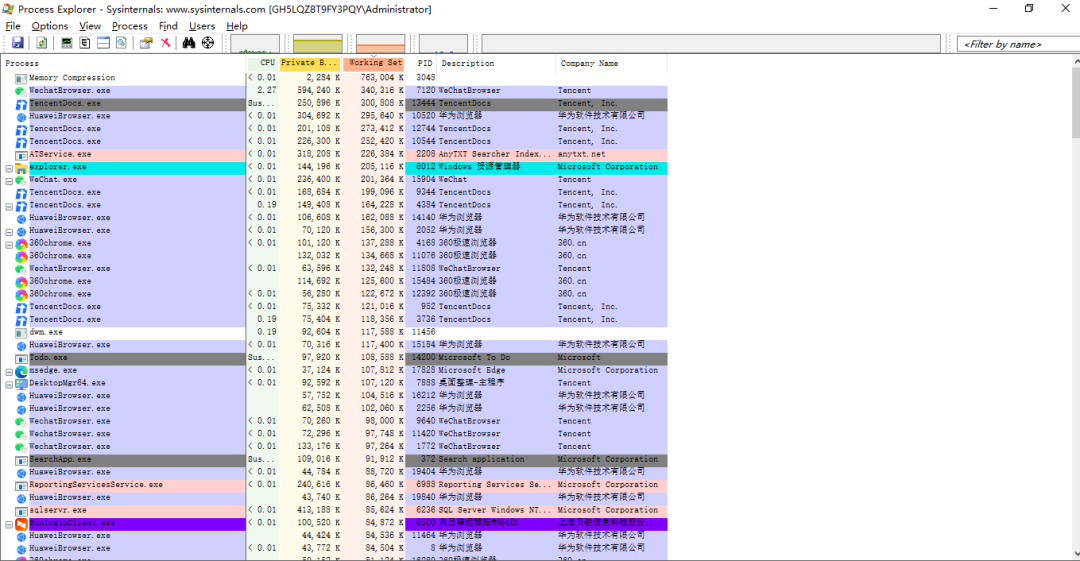Open process Properties toolbar icon
Image resolution: width=1080 pixels, height=561 pixels.
pos(146,43)
